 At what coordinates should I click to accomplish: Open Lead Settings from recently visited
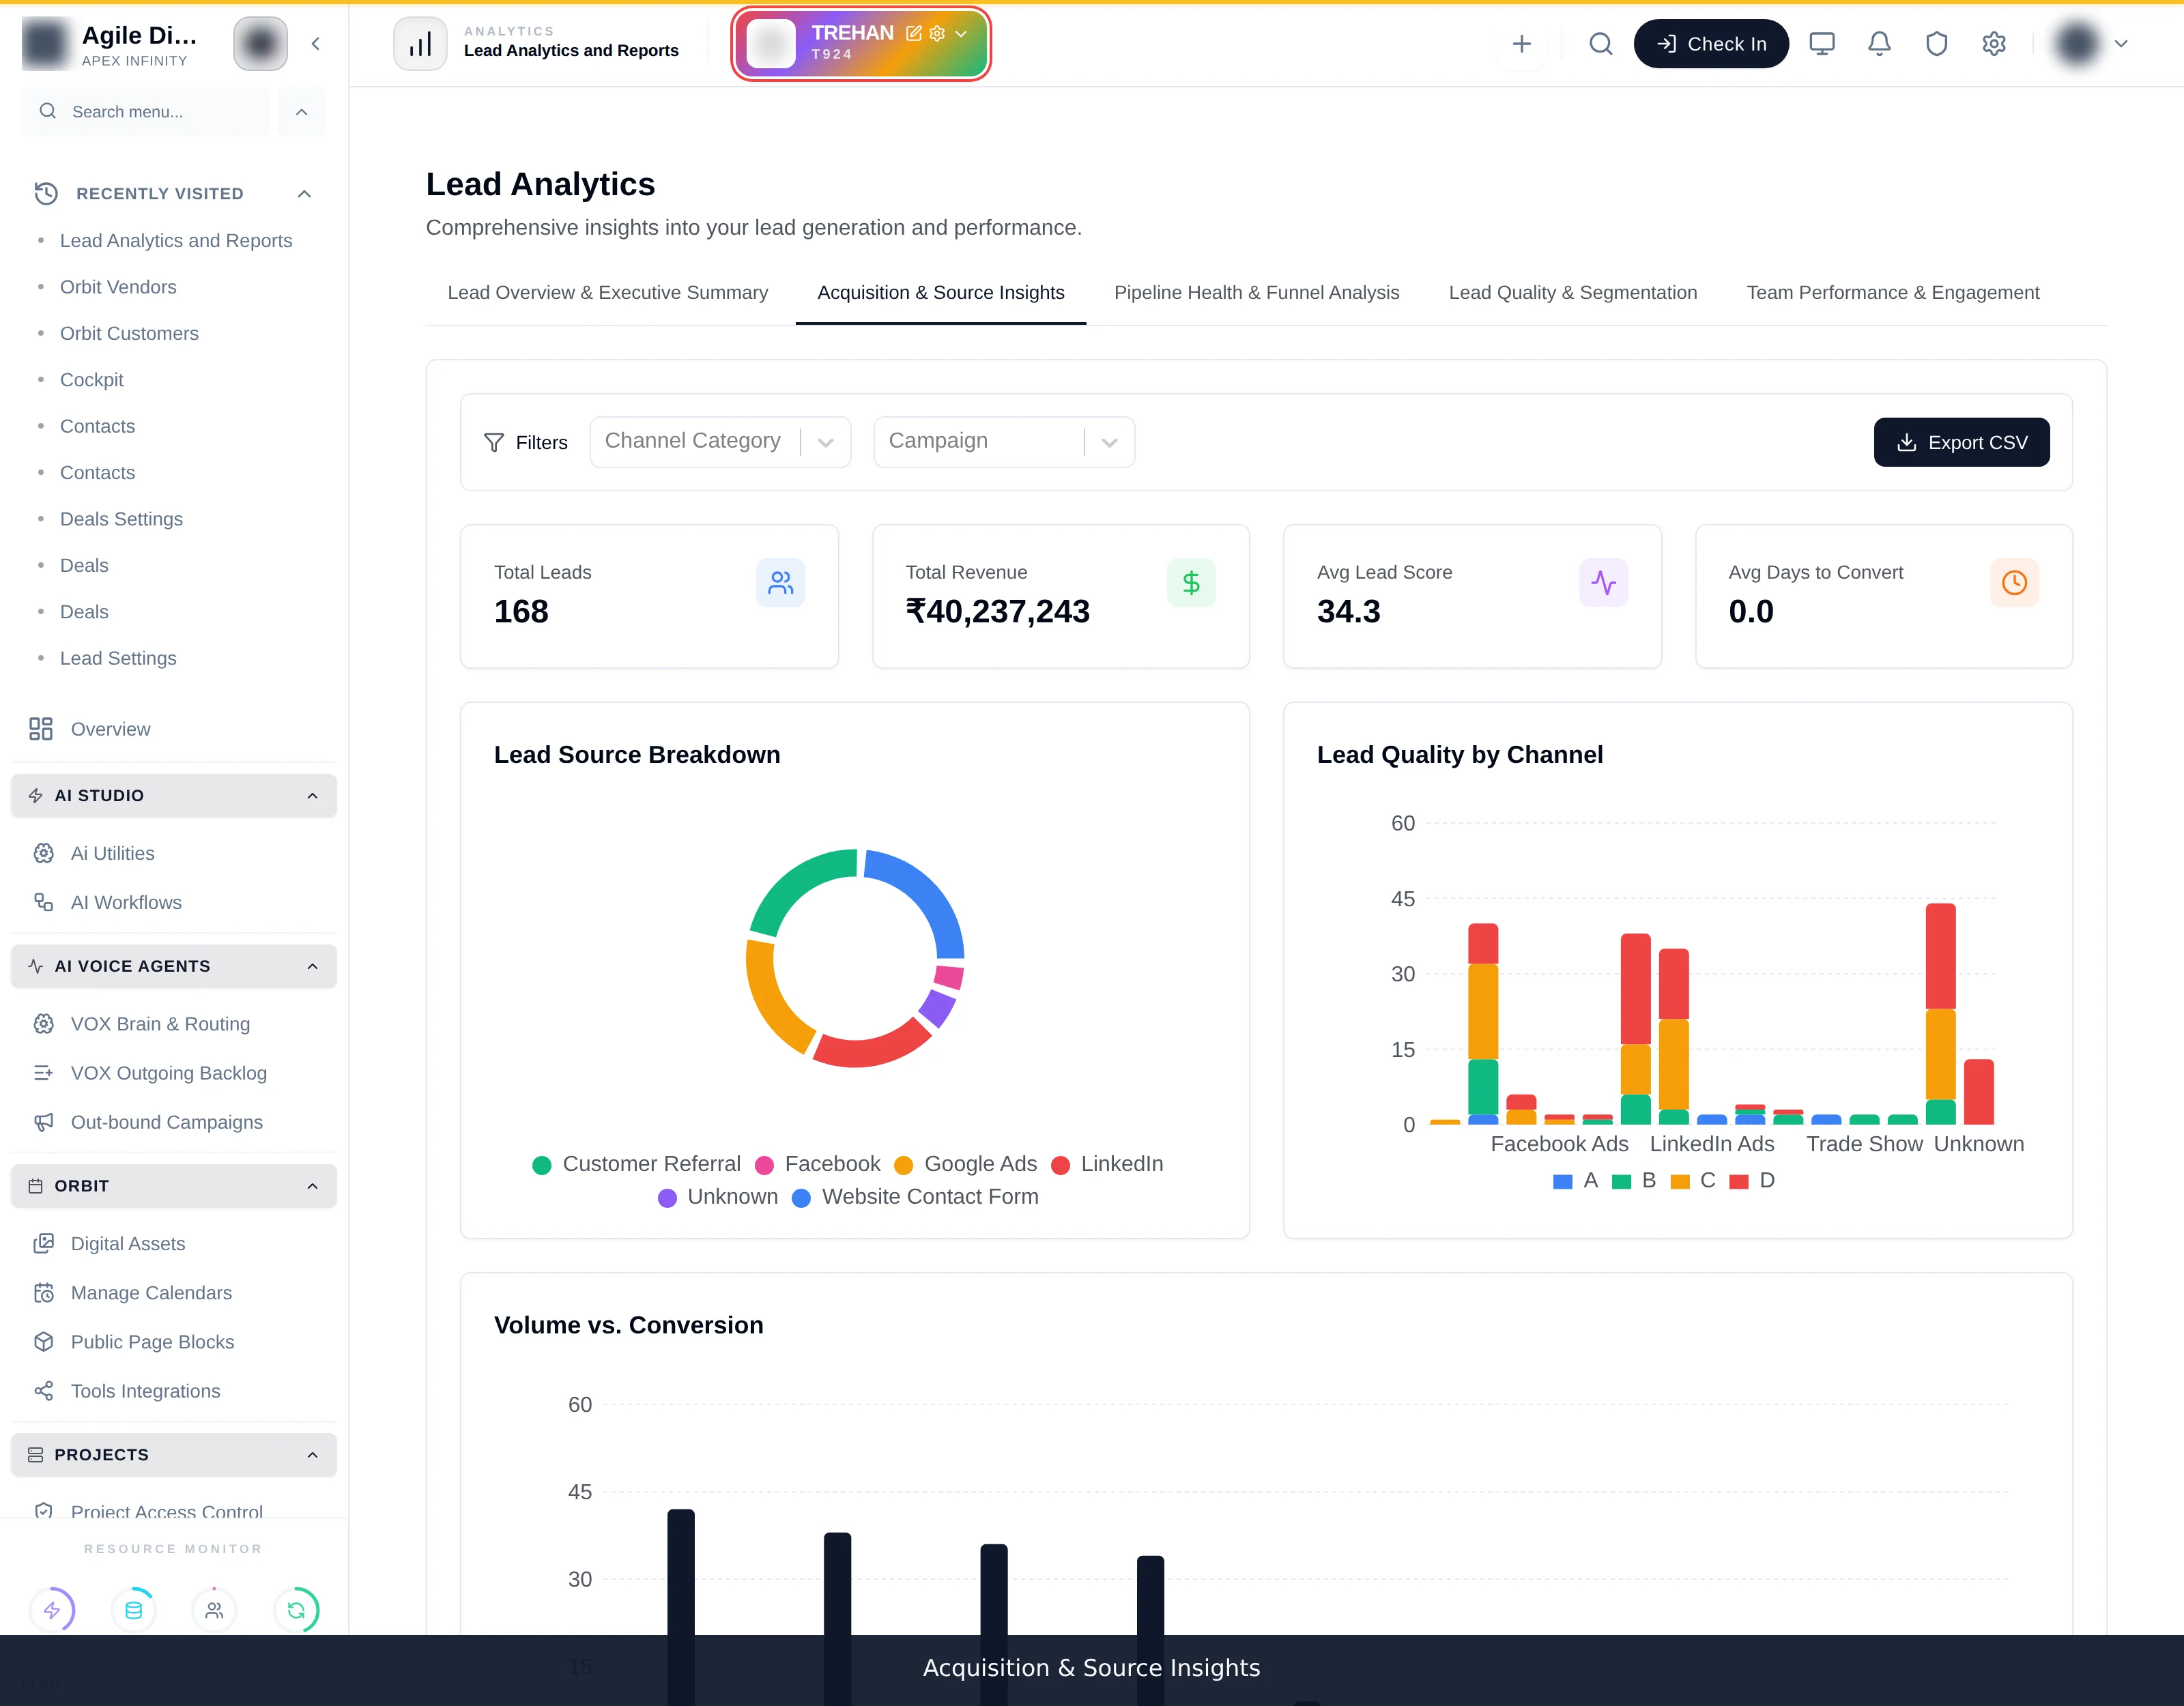coord(118,658)
